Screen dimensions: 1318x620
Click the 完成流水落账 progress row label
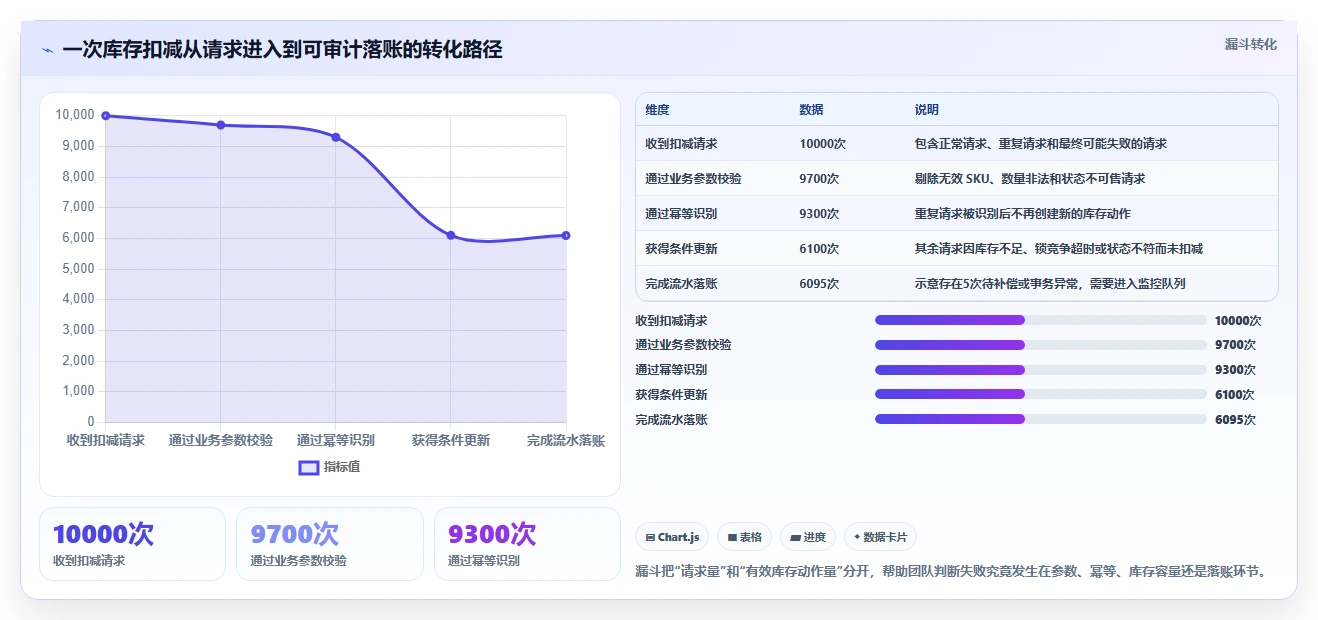(671, 420)
